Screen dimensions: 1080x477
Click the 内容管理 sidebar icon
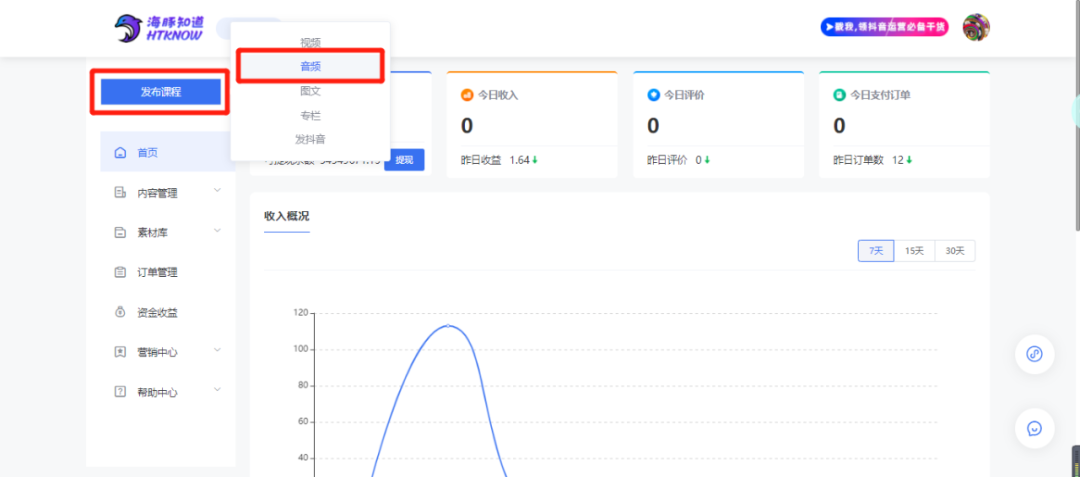pyautogui.click(x=120, y=192)
